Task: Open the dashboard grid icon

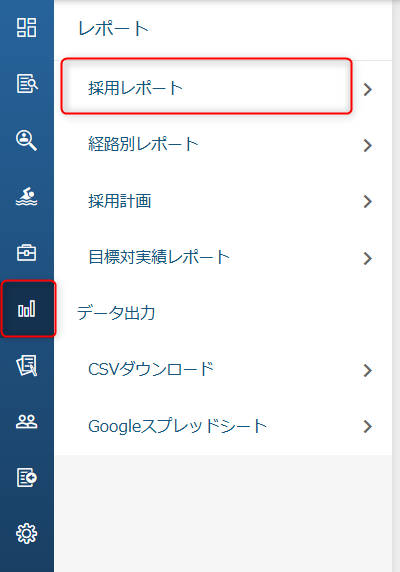Action: pyautogui.click(x=27, y=28)
